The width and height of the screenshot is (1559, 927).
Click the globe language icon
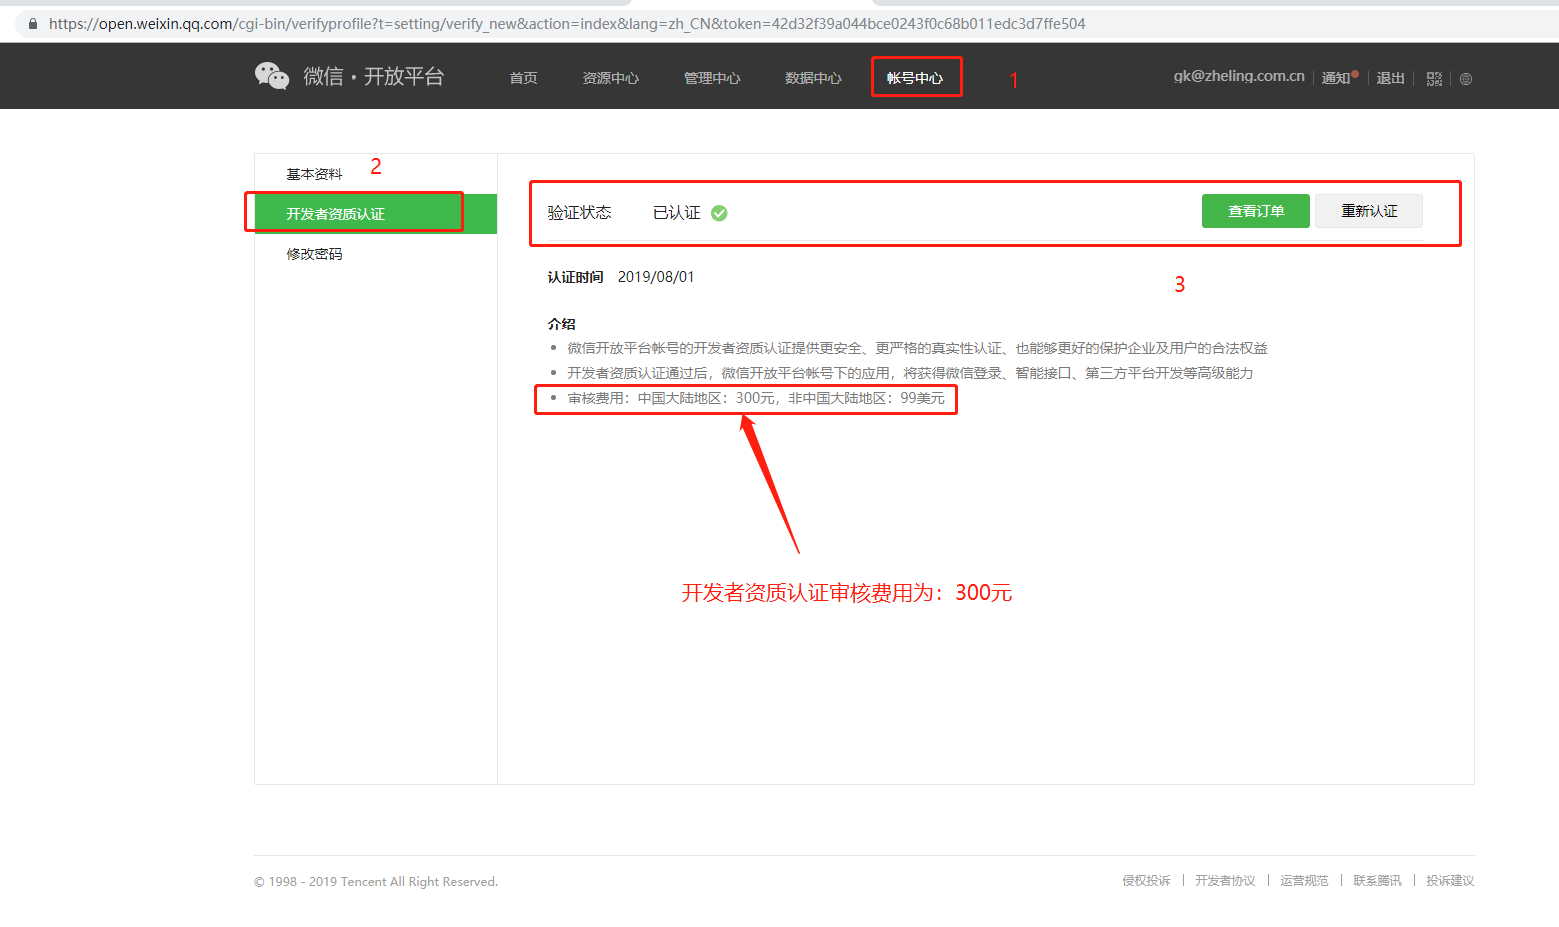(1466, 79)
